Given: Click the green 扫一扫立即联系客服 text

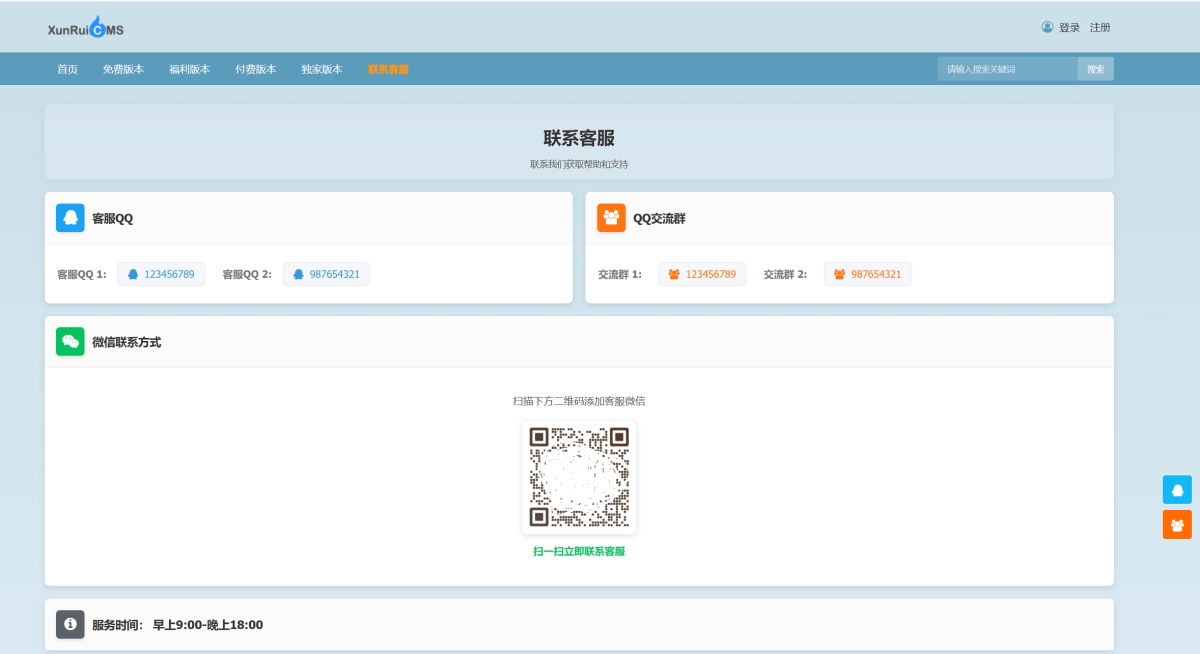Looking at the screenshot, I should tap(579, 551).
